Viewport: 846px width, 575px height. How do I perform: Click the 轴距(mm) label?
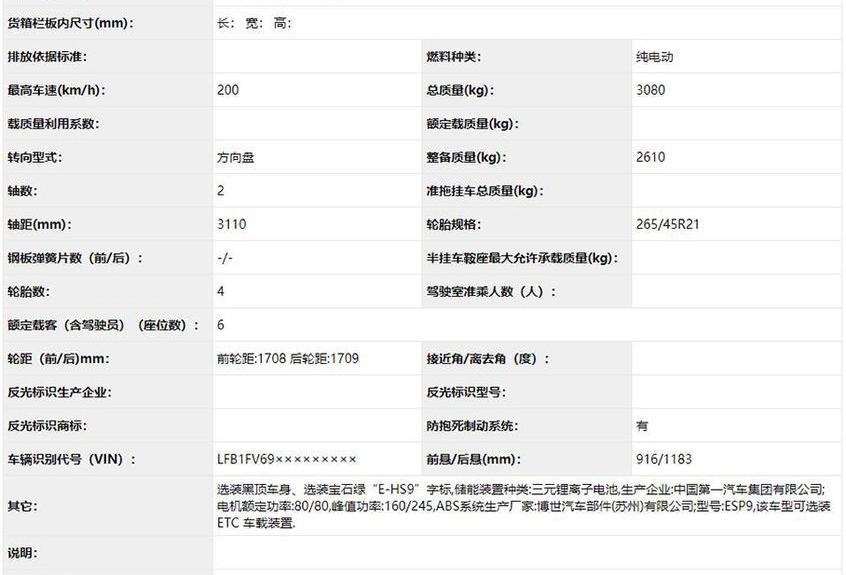pos(39,224)
